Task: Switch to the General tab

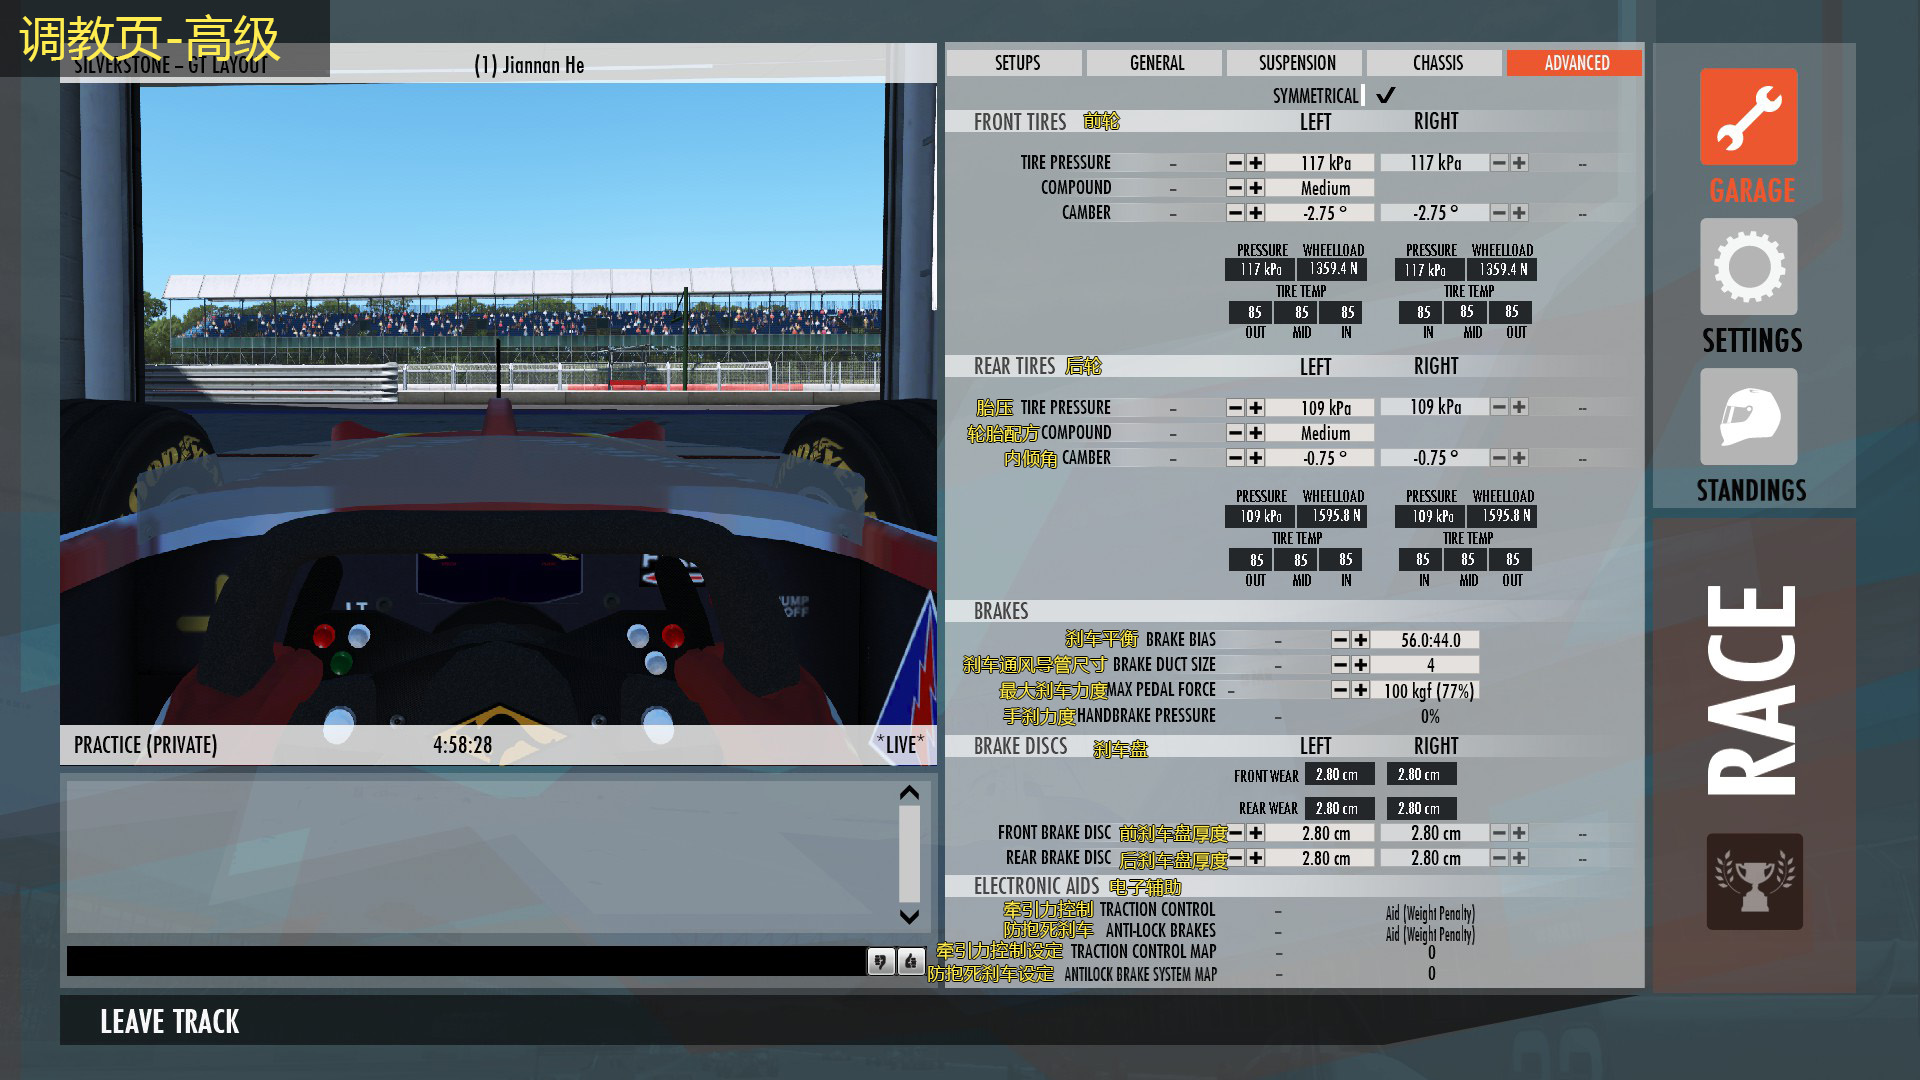Action: pos(1154,63)
